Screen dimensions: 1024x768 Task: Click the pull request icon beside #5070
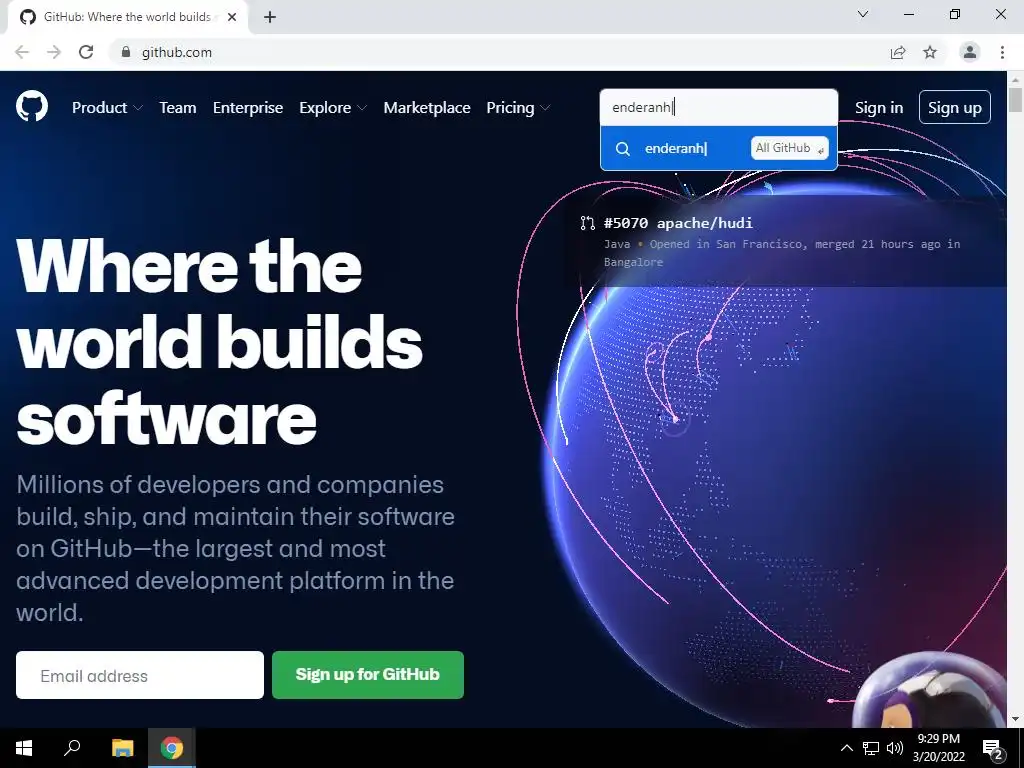(587, 223)
